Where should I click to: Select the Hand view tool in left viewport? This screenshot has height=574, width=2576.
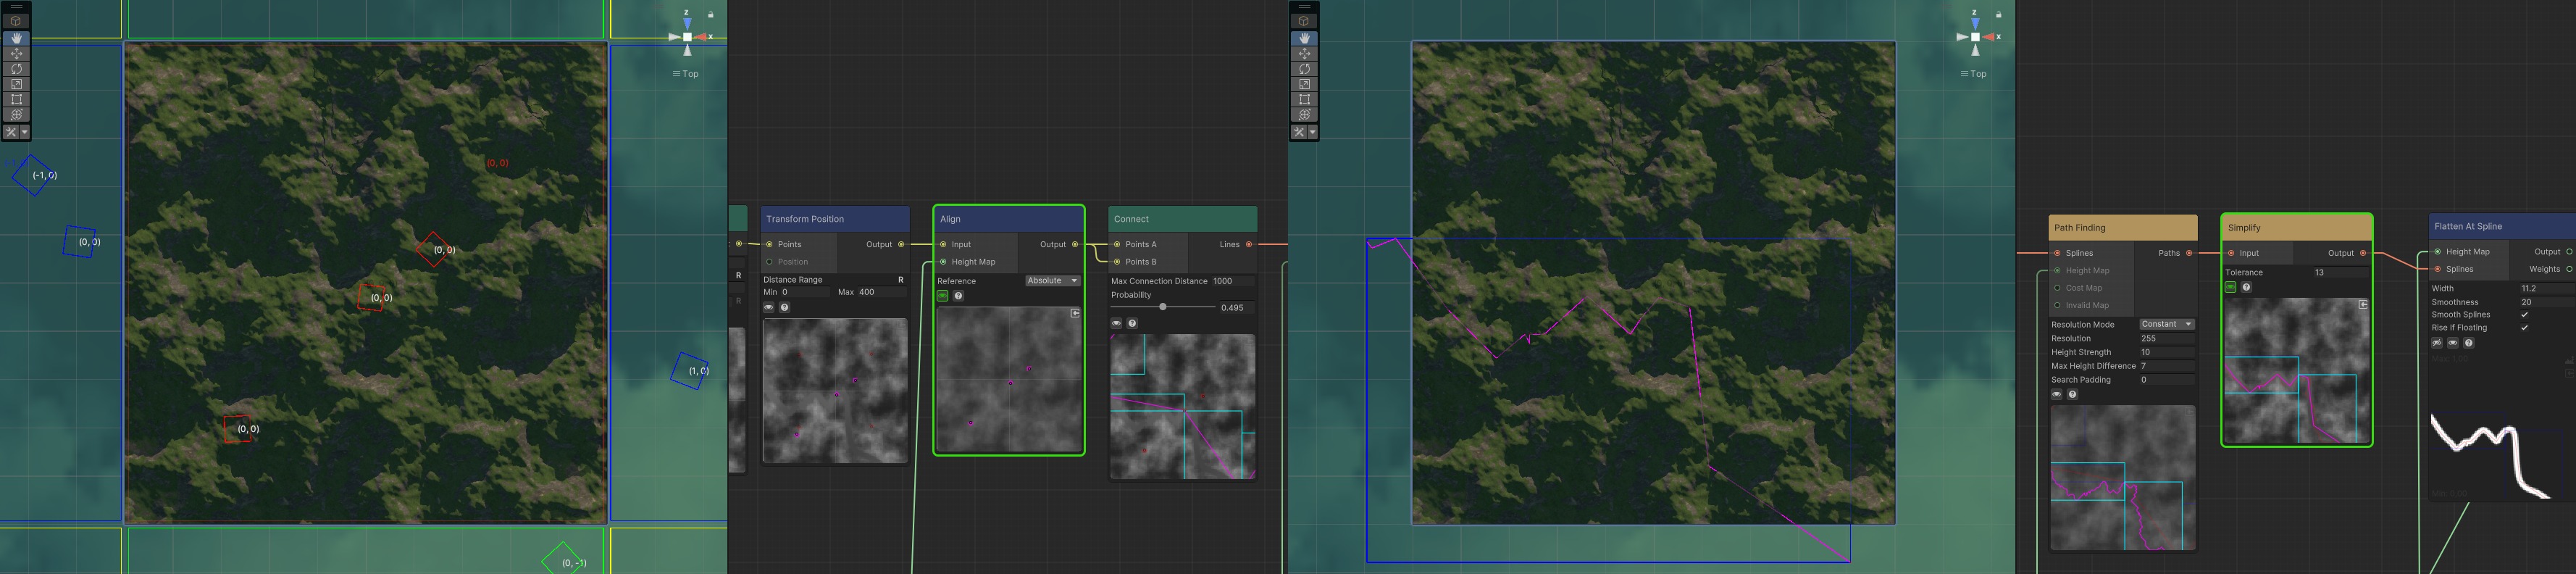point(16,38)
